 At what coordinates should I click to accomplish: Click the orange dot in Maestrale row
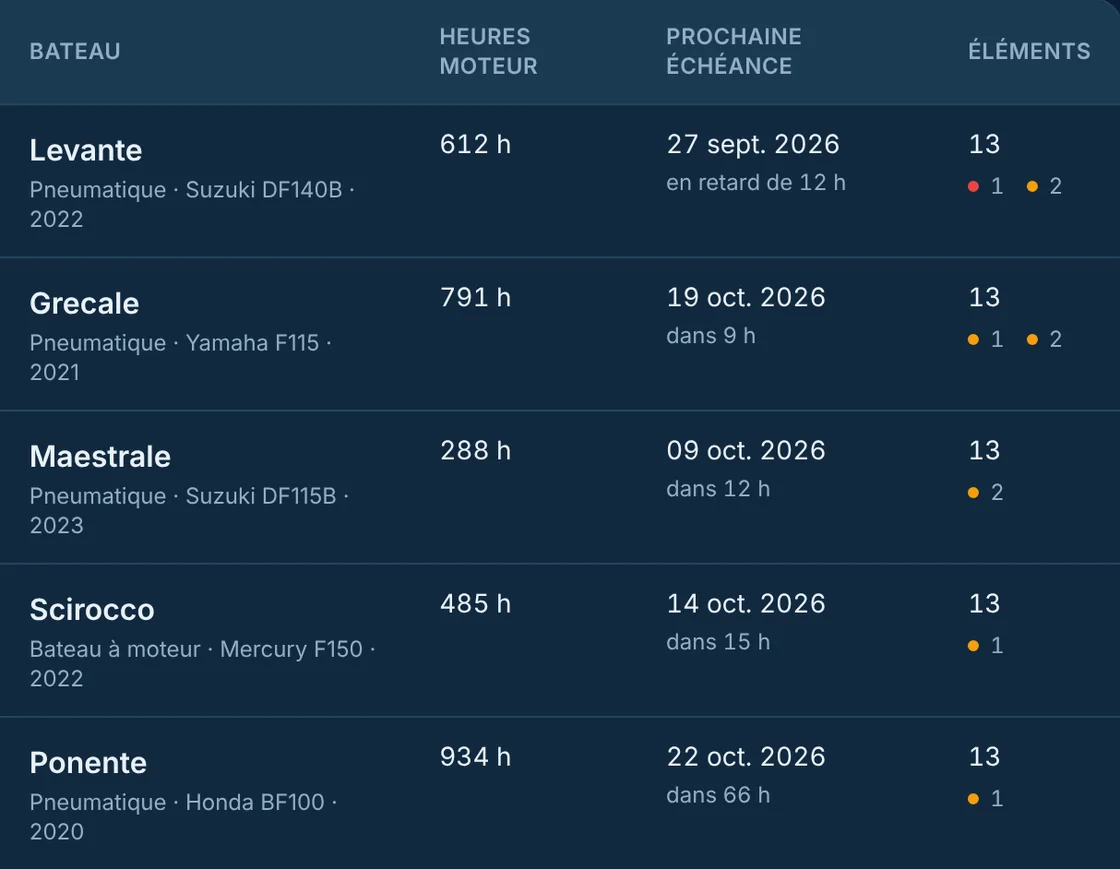click(x=973, y=493)
